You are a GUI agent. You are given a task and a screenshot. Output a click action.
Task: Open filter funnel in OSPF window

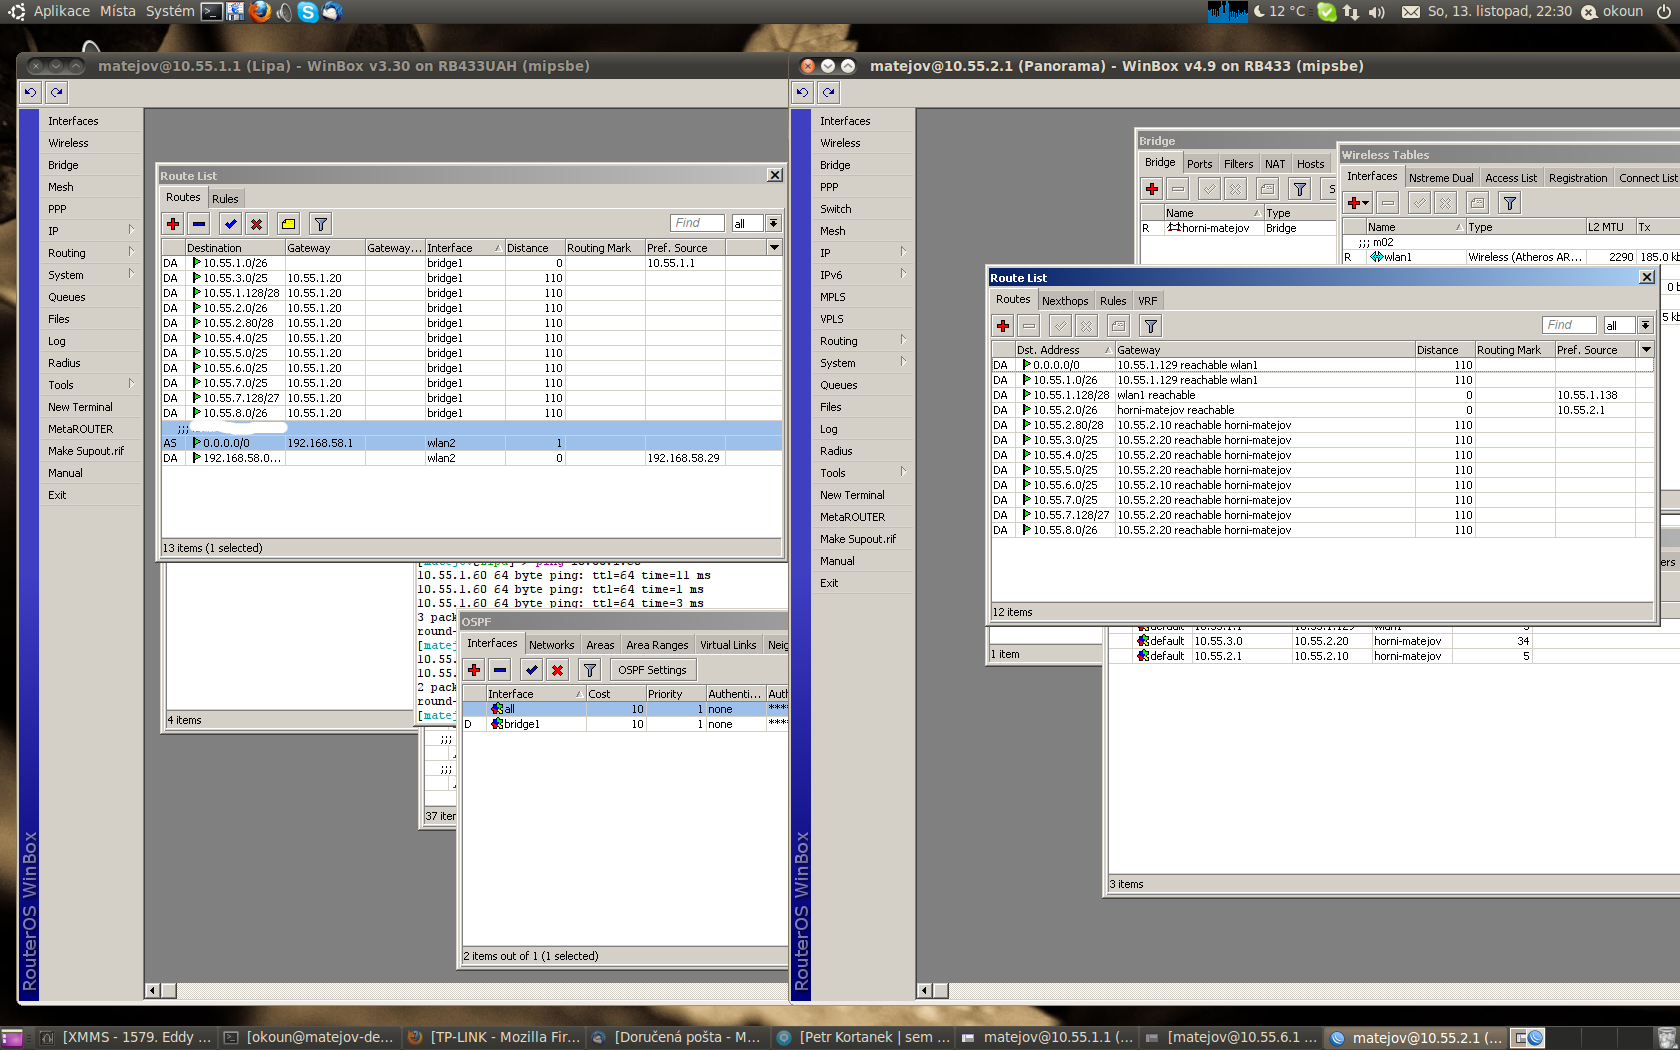(x=590, y=670)
